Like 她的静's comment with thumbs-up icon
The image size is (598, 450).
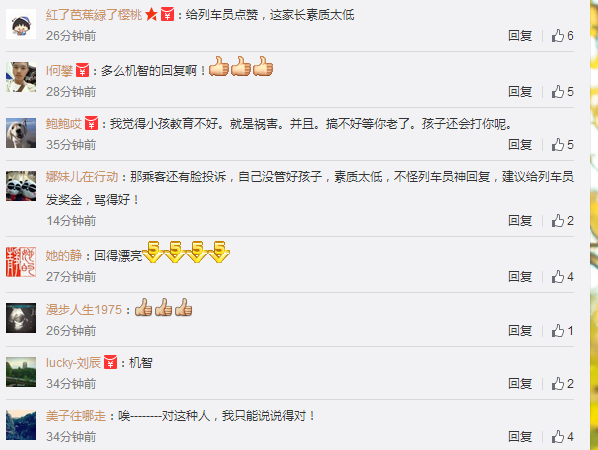click(x=558, y=276)
